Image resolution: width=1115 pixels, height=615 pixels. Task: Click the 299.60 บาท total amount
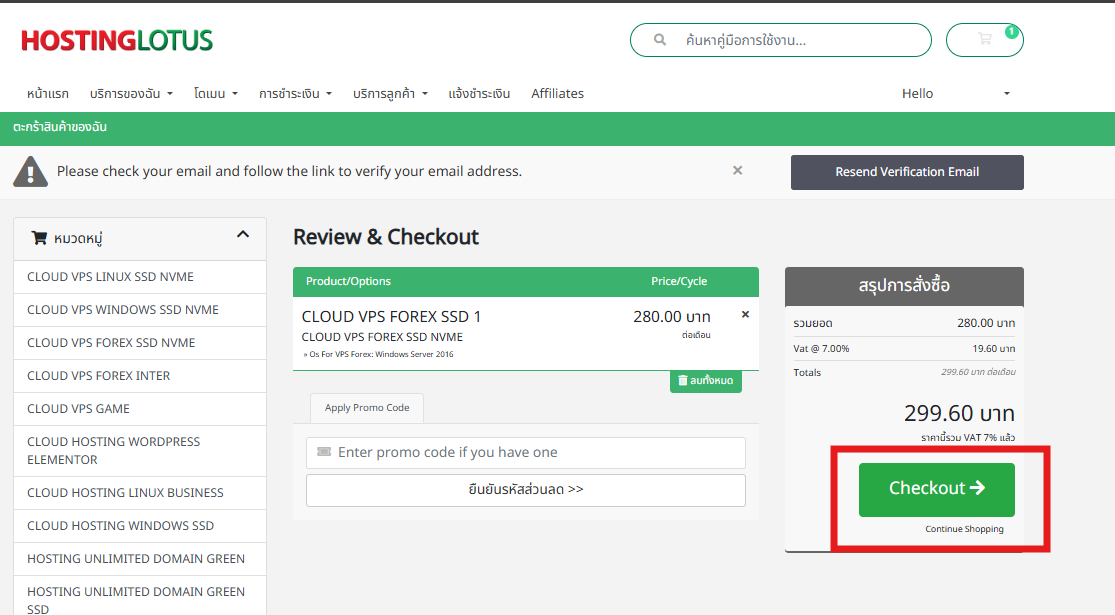(x=959, y=413)
